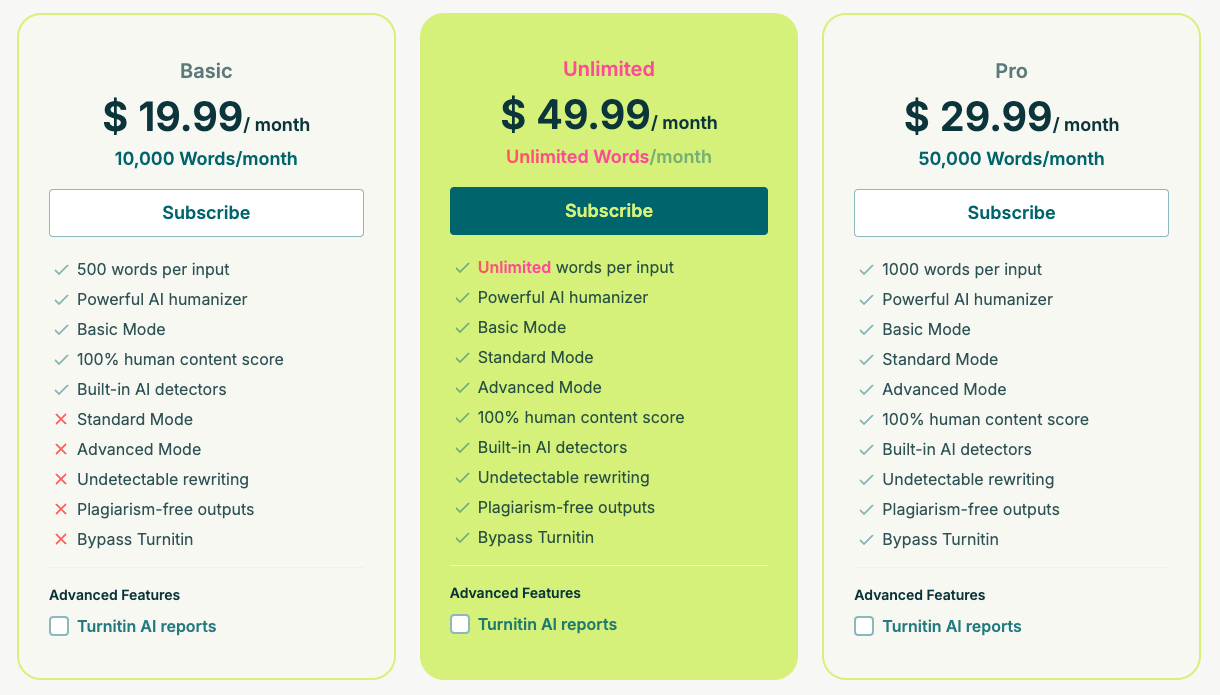Select the '$ 49.99 / month' price text
The image size is (1220, 695).
pyautogui.click(x=608, y=113)
